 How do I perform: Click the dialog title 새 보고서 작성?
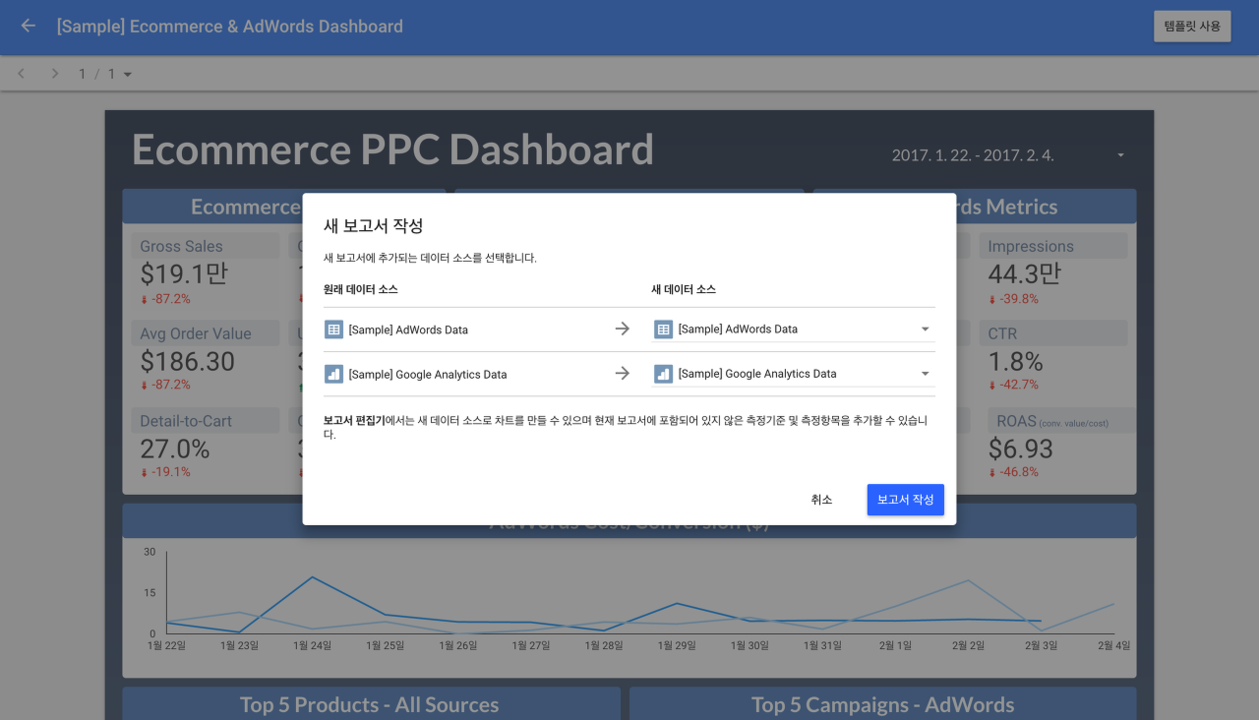[x=373, y=226]
